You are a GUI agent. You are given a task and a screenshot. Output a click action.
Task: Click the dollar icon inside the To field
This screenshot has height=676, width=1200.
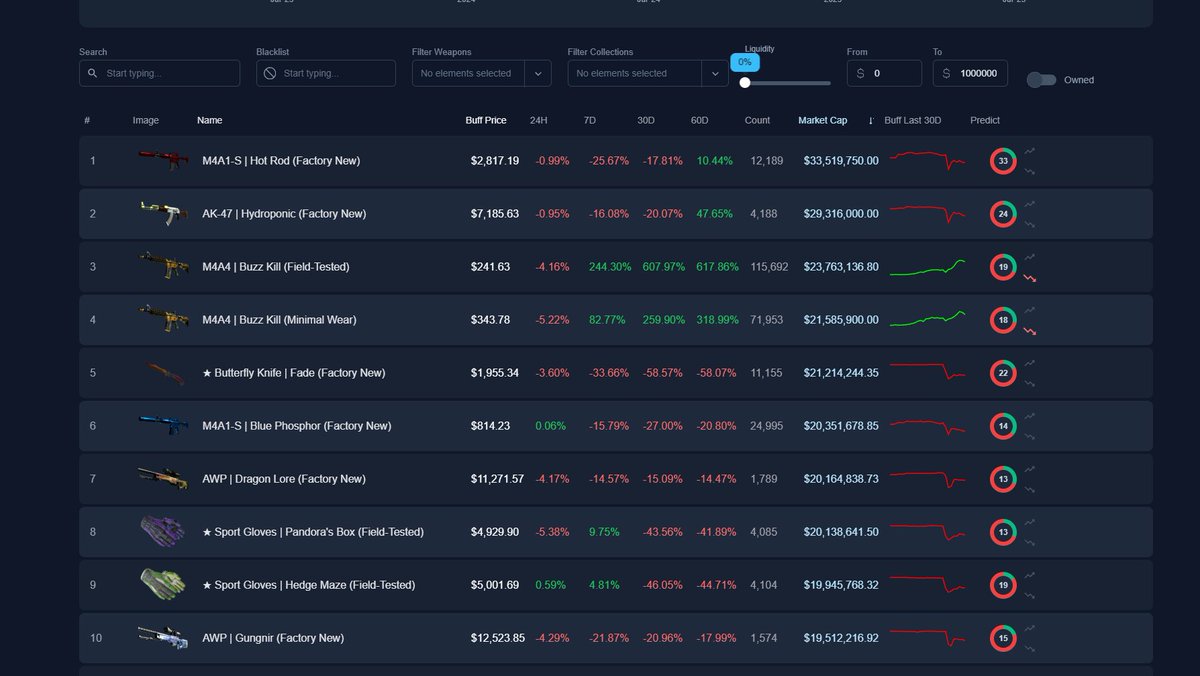pyautogui.click(x=944, y=73)
